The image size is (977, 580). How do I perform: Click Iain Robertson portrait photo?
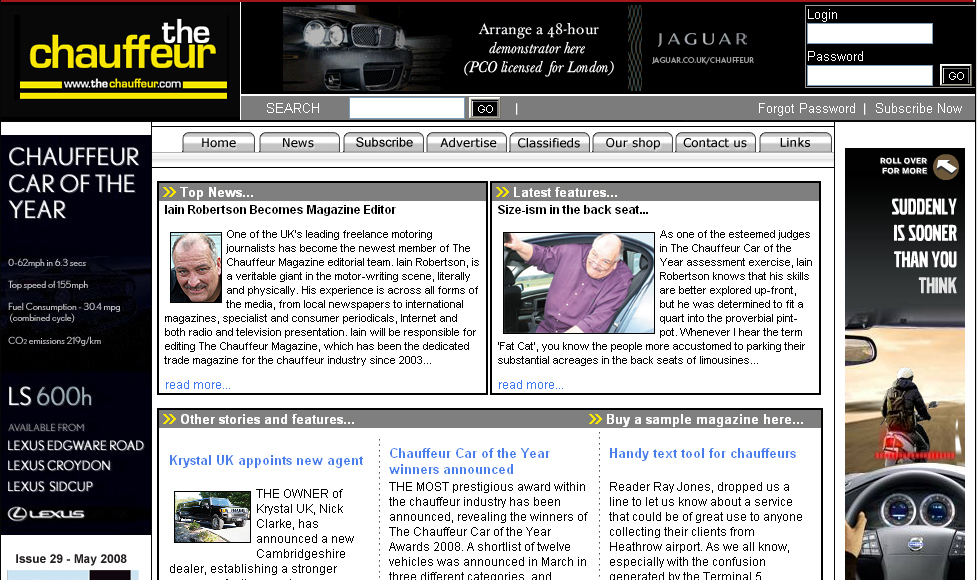click(196, 268)
